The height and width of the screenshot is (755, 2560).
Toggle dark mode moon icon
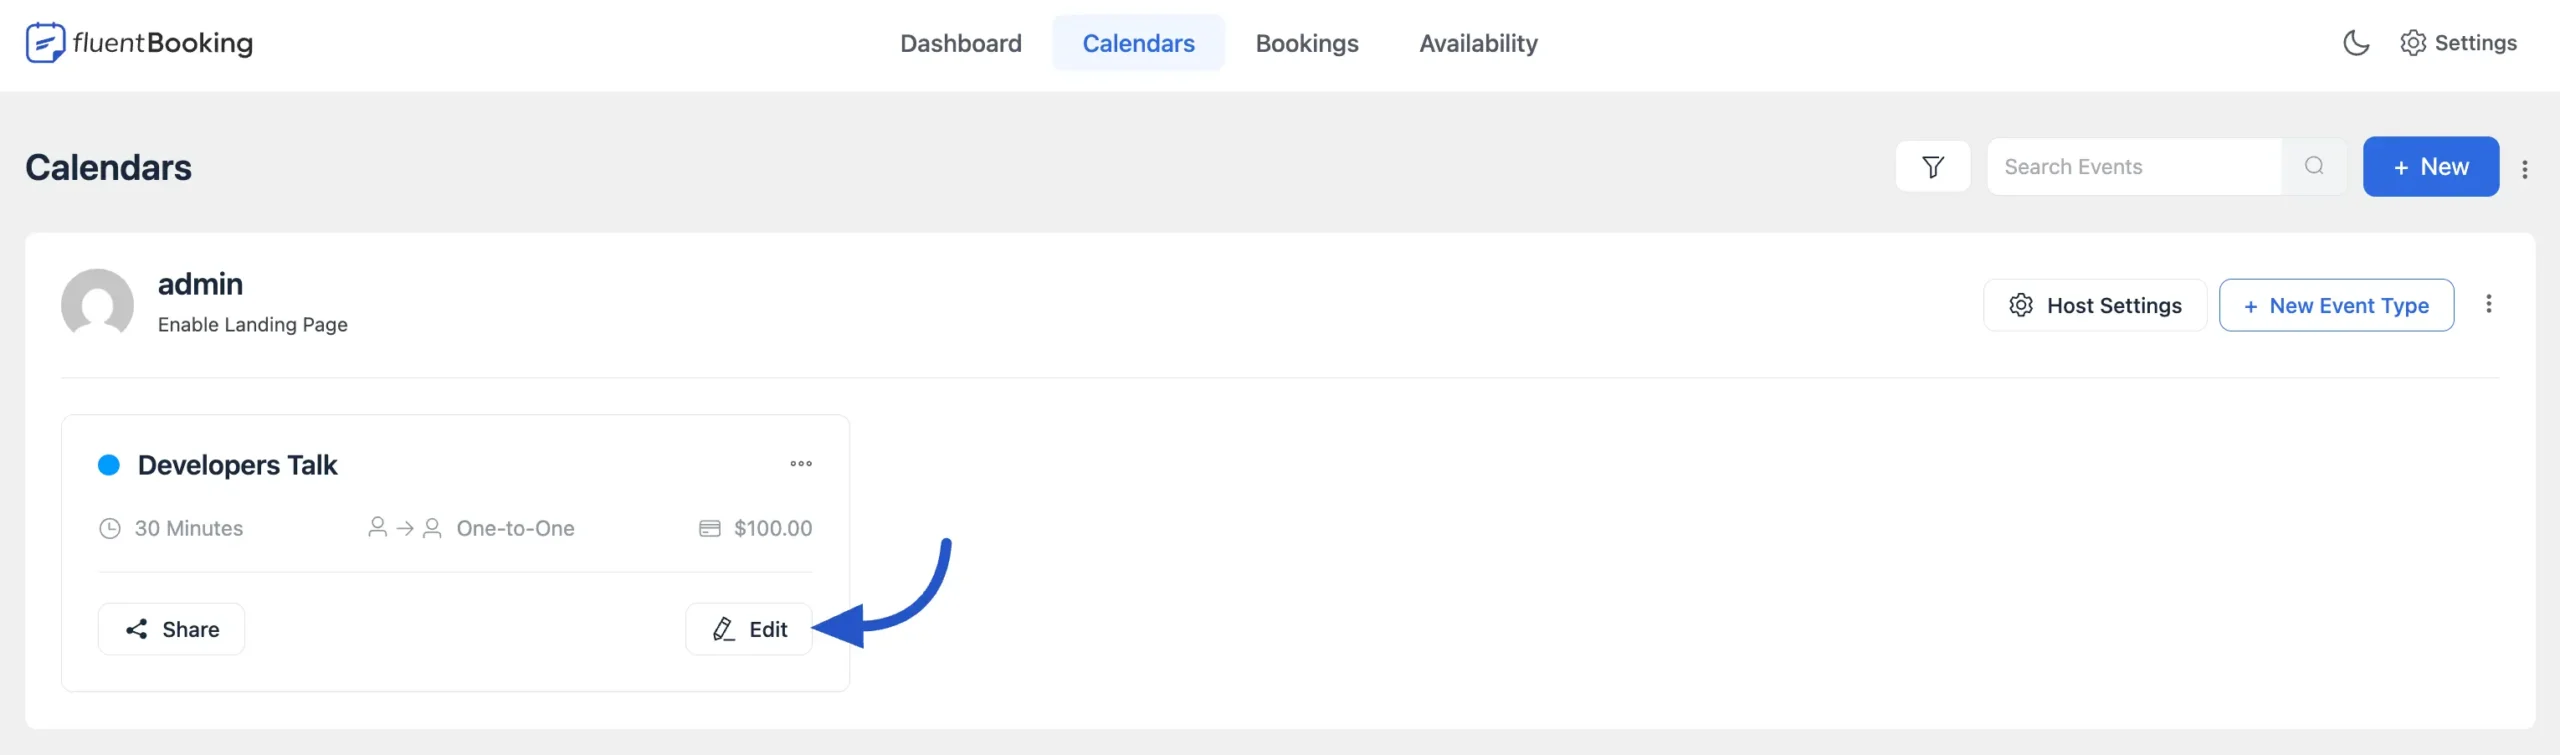(2356, 43)
